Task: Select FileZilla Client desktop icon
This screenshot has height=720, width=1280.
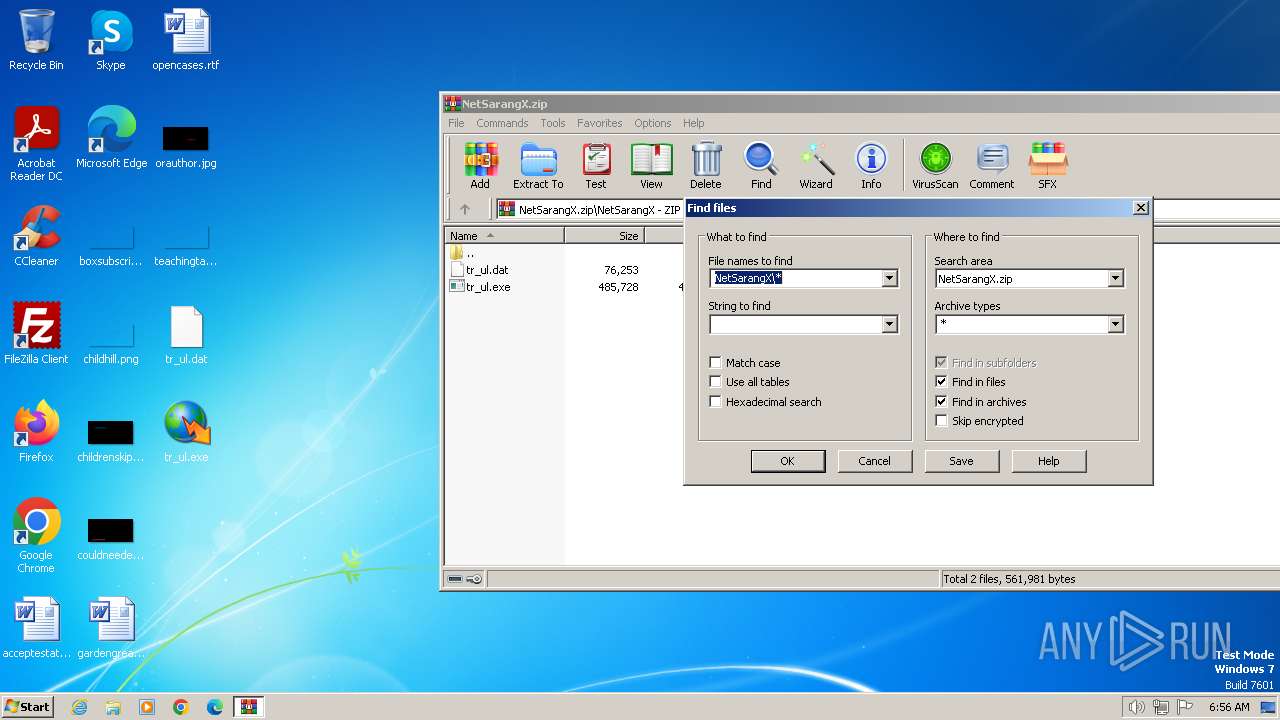Action: pos(36,334)
